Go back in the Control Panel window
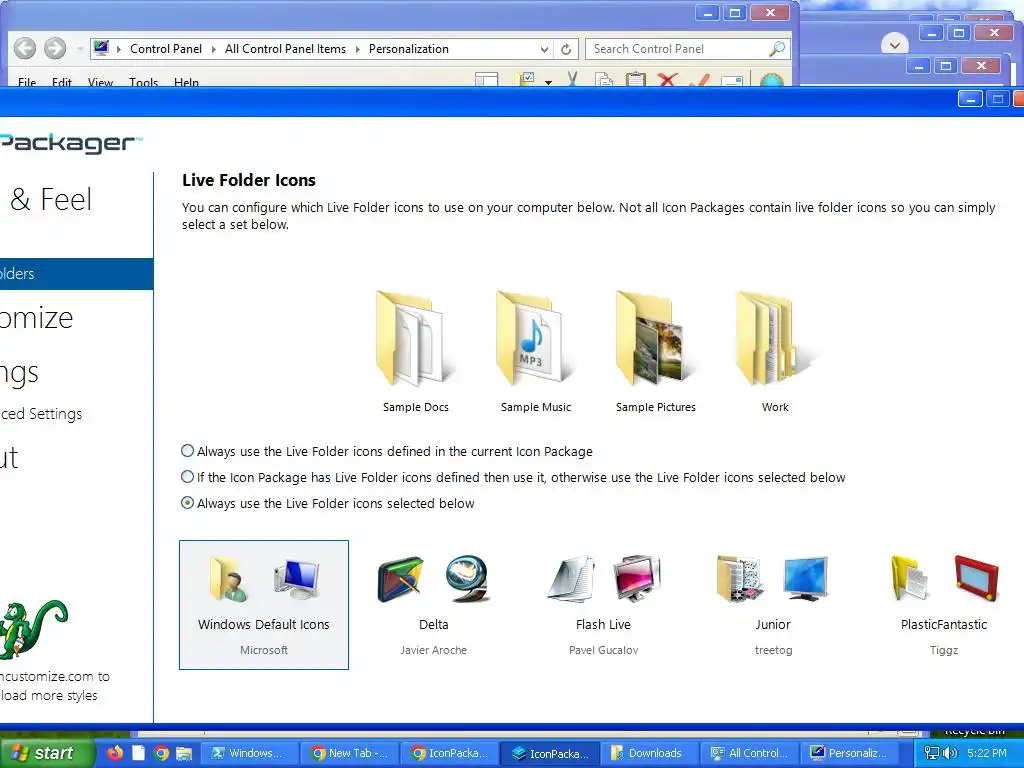Image resolution: width=1024 pixels, height=768 pixels. (x=25, y=48)
